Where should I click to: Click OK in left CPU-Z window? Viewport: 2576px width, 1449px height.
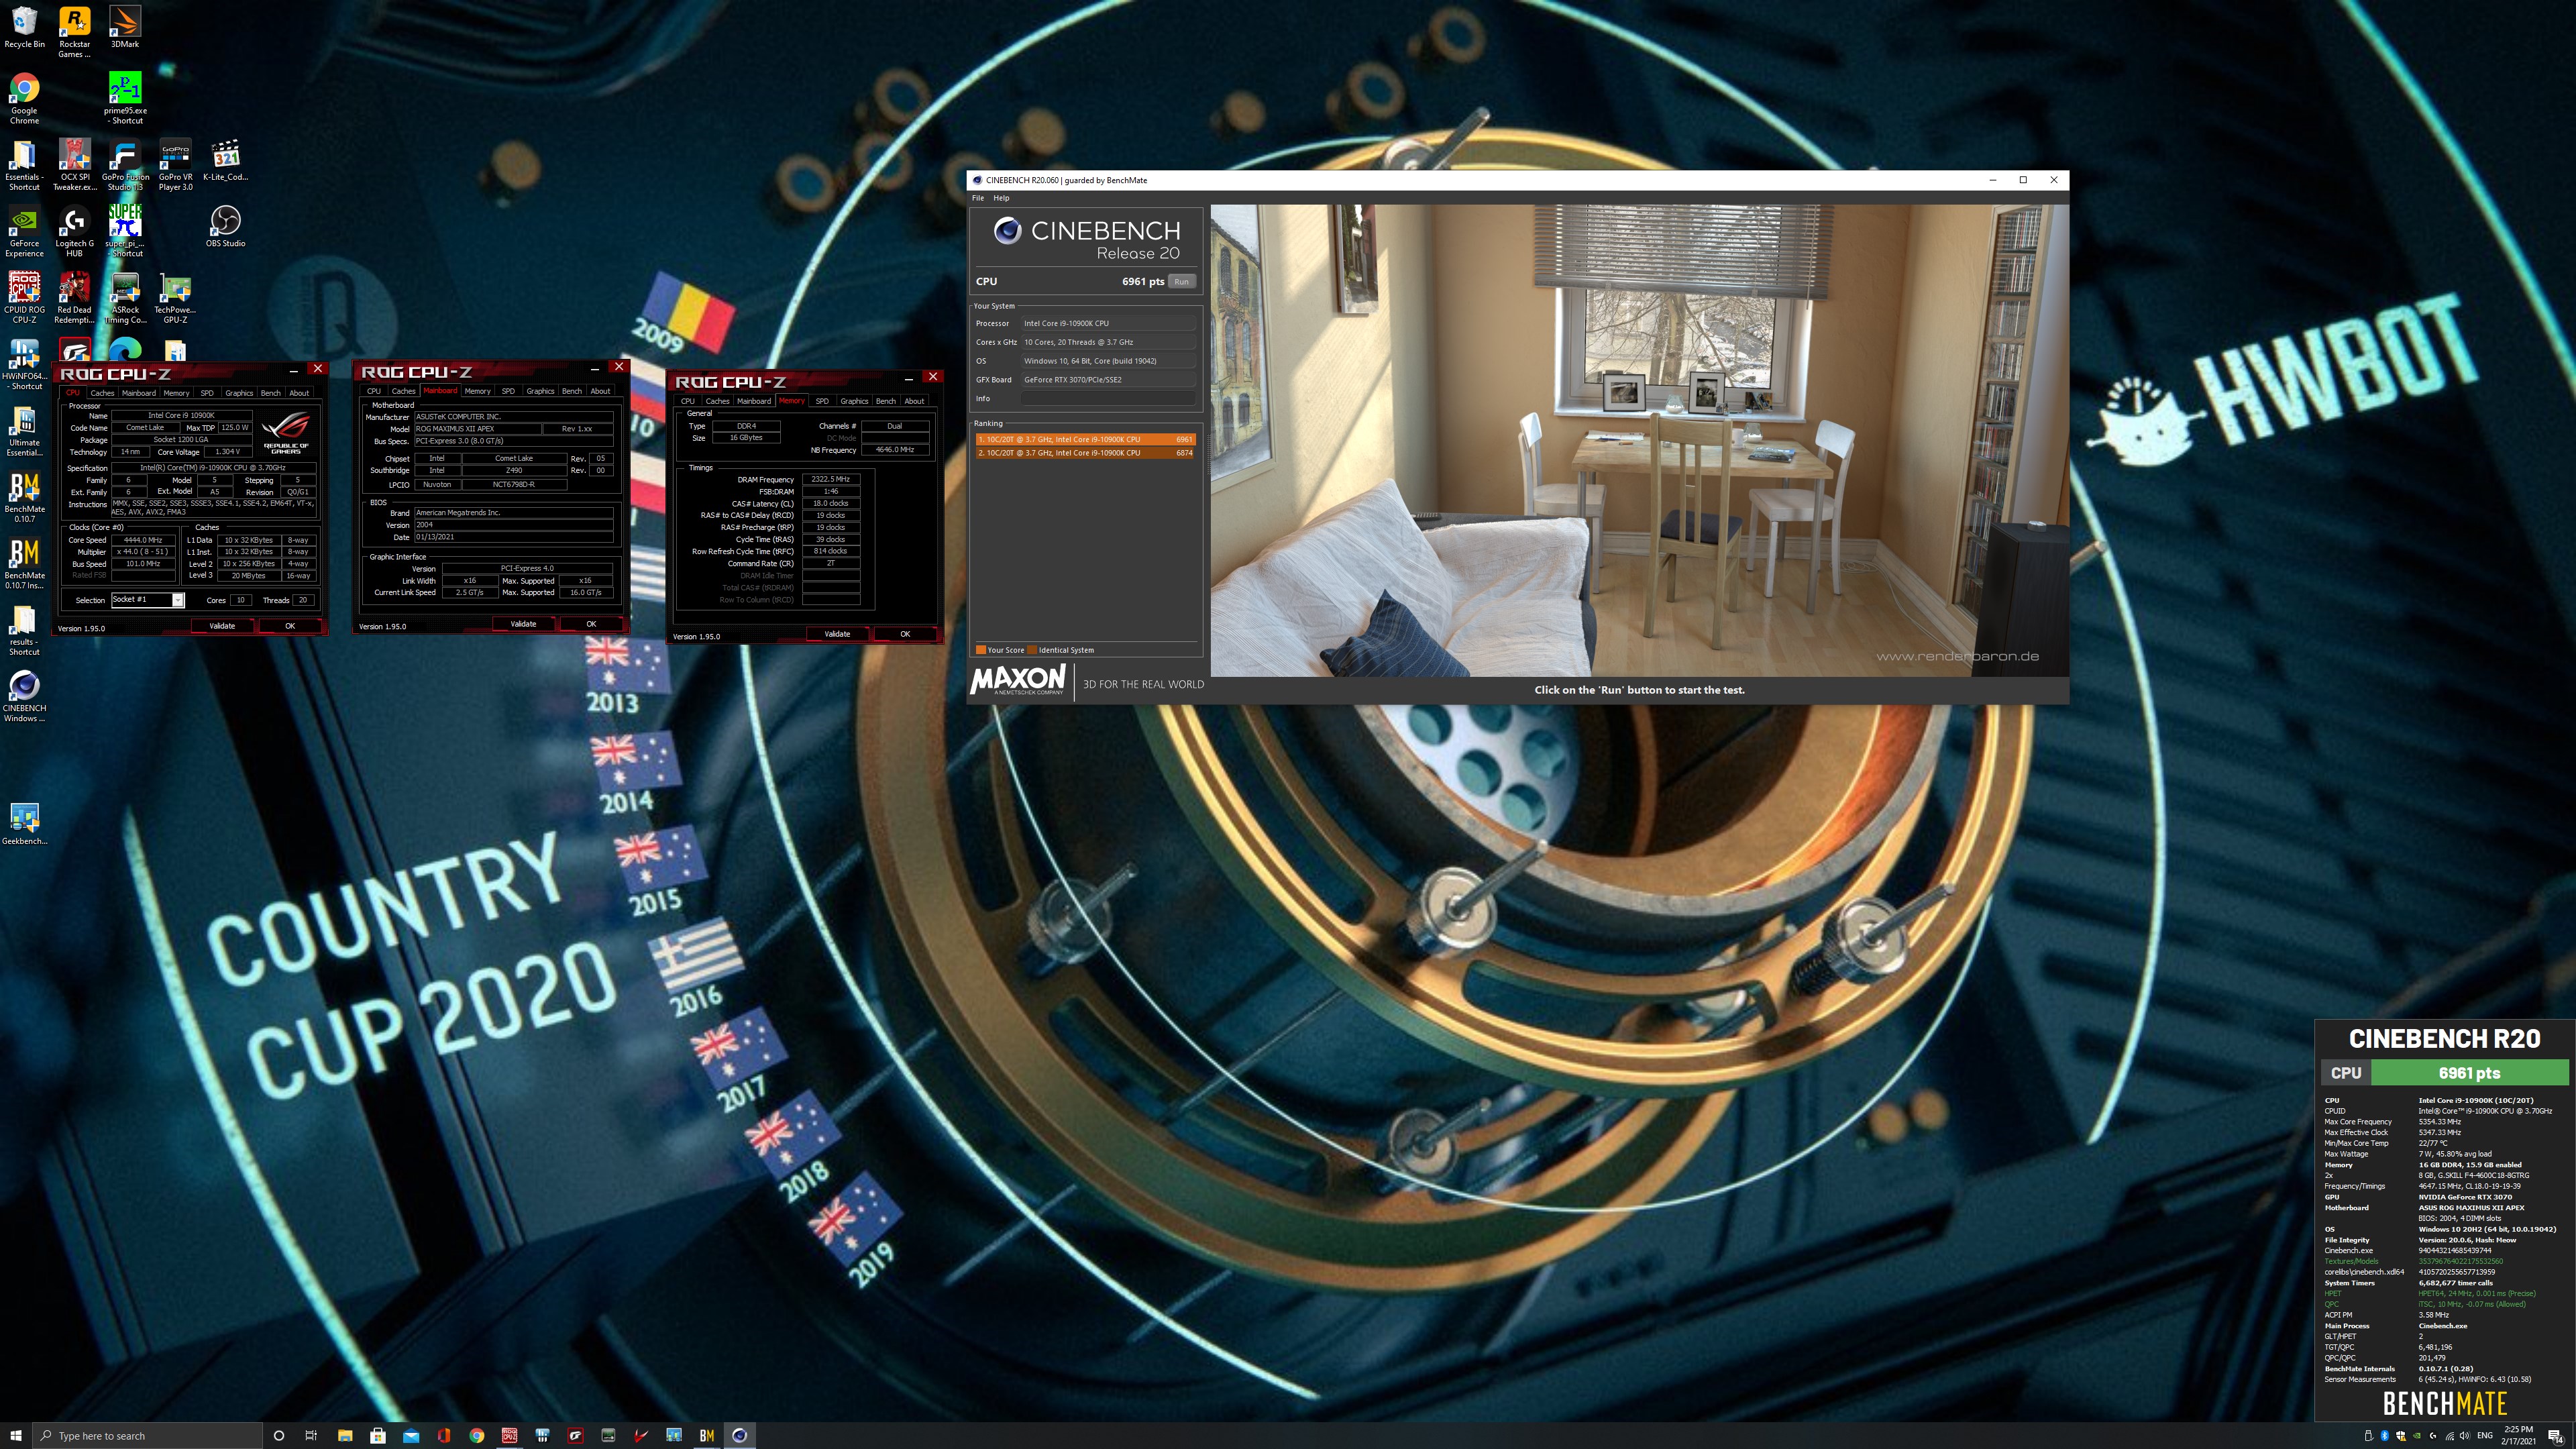coord(290,626)
